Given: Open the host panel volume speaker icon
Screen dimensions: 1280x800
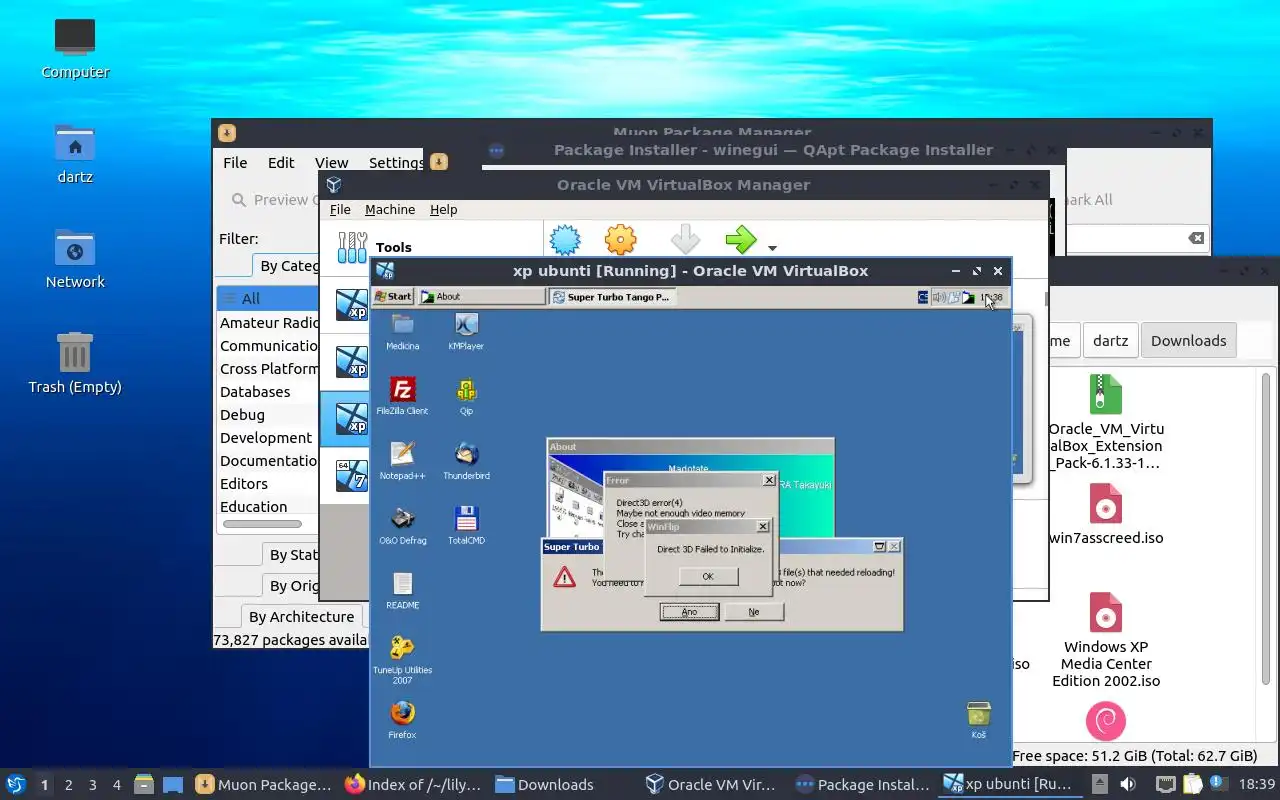Looking at the screenshot, I should click(1127, 784).
